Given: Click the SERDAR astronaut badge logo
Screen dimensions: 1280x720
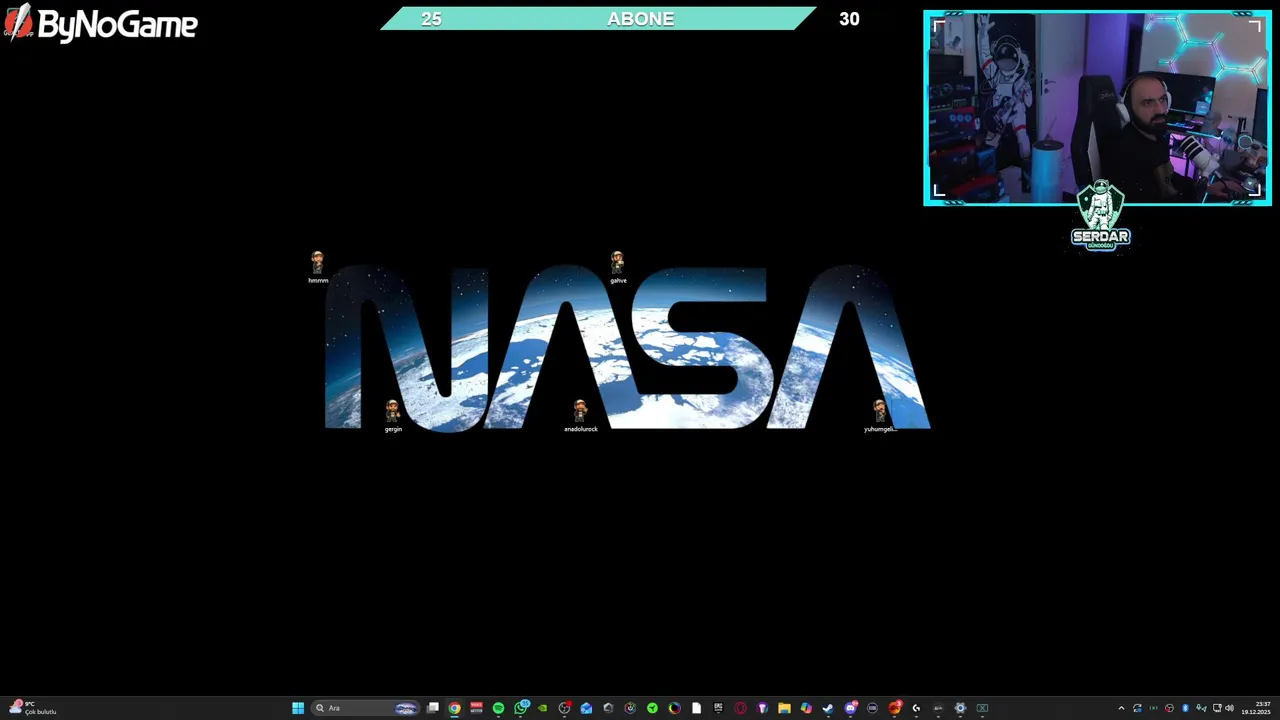Looking at the screenshot, I should (1100, 215).
